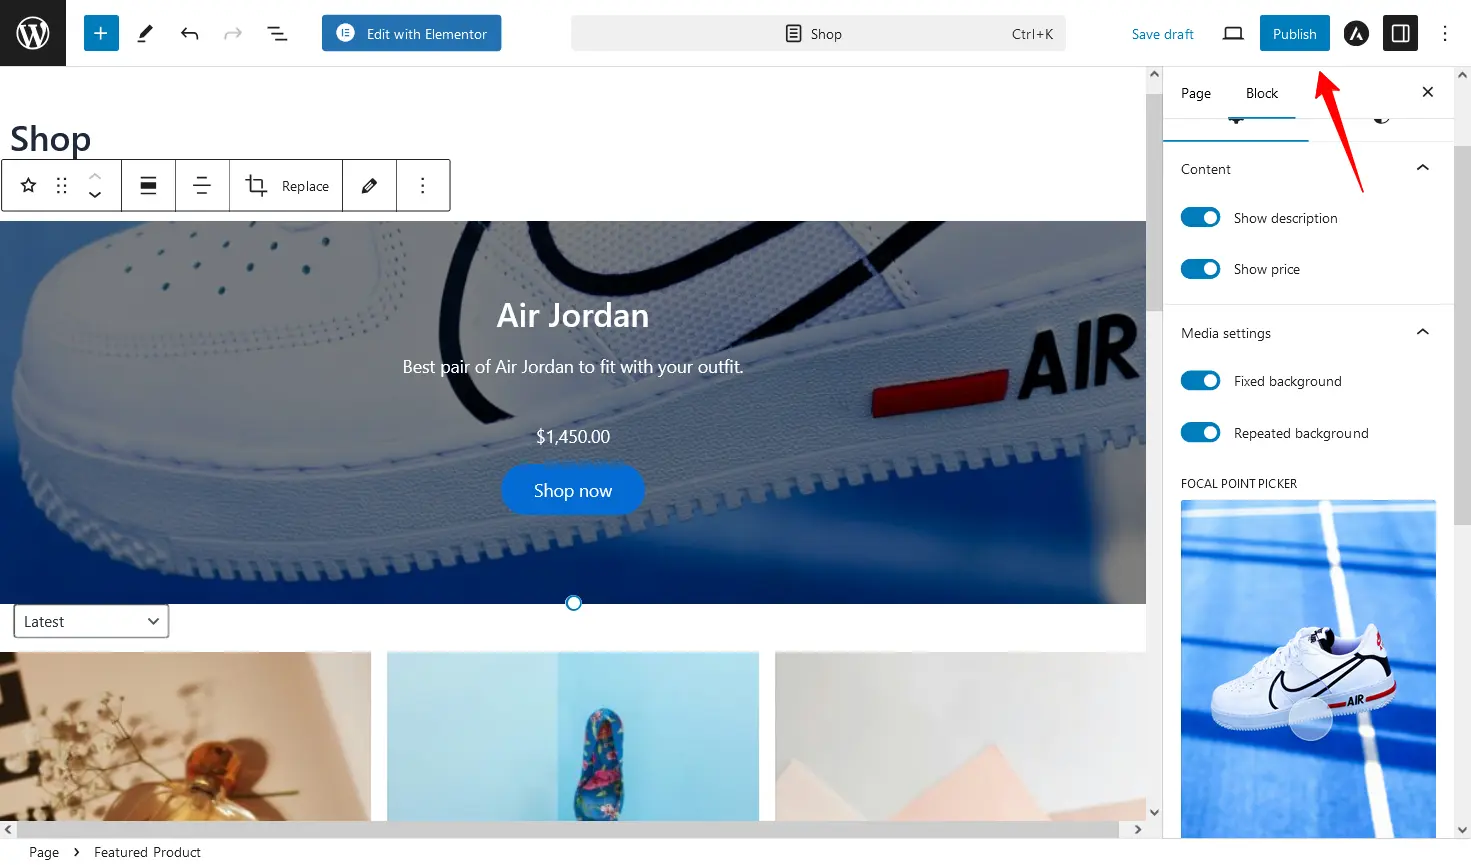Click the middle product thumbnail with floral sandal
1471x865 pixels.
coord(573,736)
